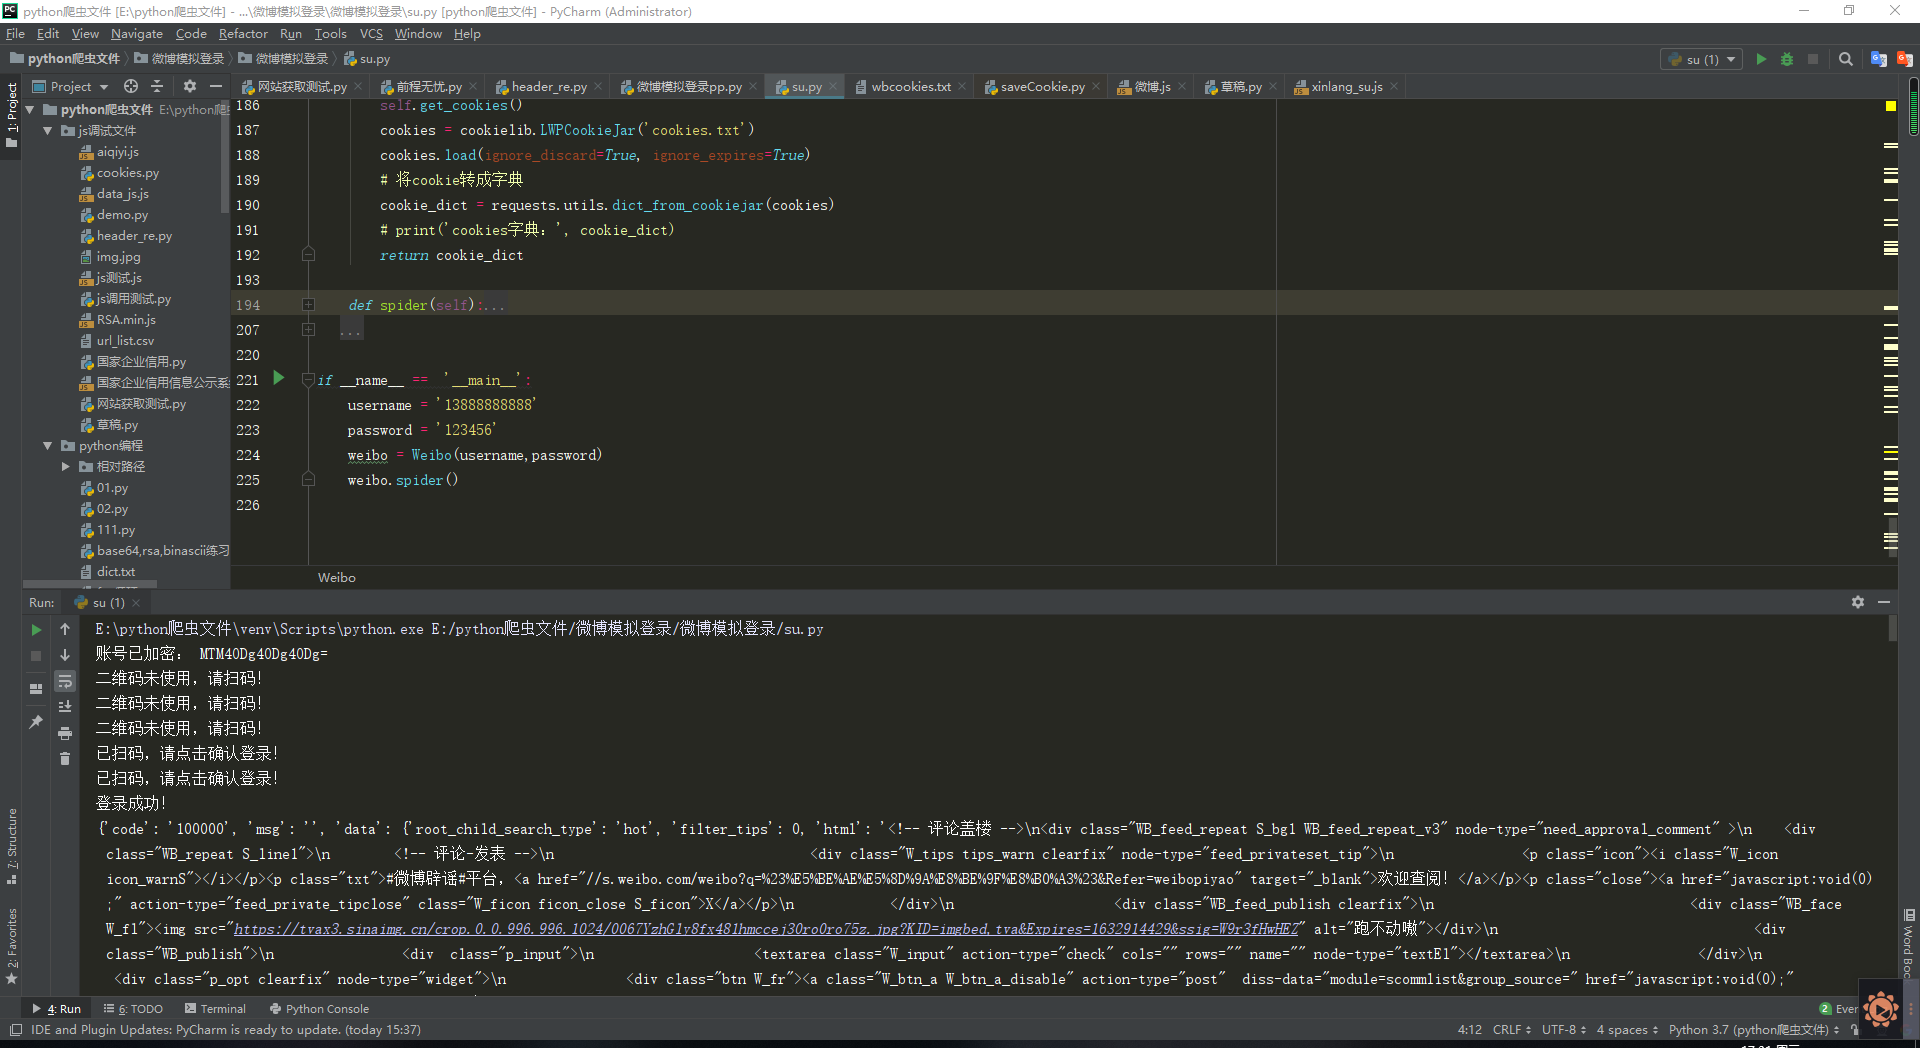
Task: Click the blue Google Translate toolbar icon
Action: pos(1878,59)
